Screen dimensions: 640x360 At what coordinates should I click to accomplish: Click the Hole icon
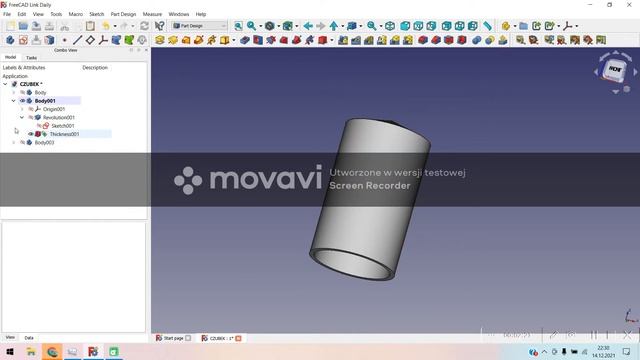[x=258, y=40]
